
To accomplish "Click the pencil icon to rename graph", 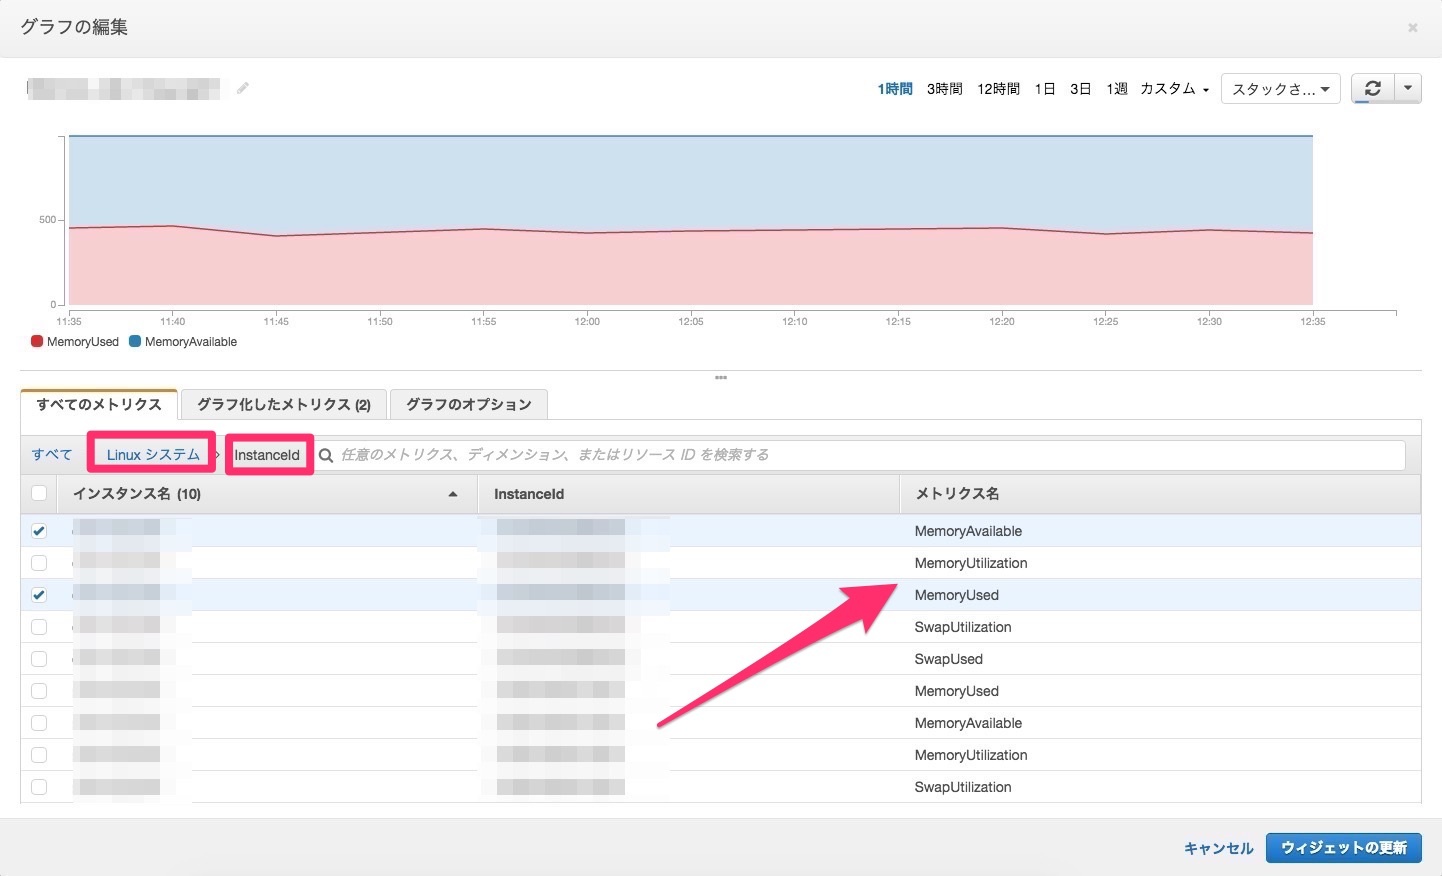I will point(242,89).
